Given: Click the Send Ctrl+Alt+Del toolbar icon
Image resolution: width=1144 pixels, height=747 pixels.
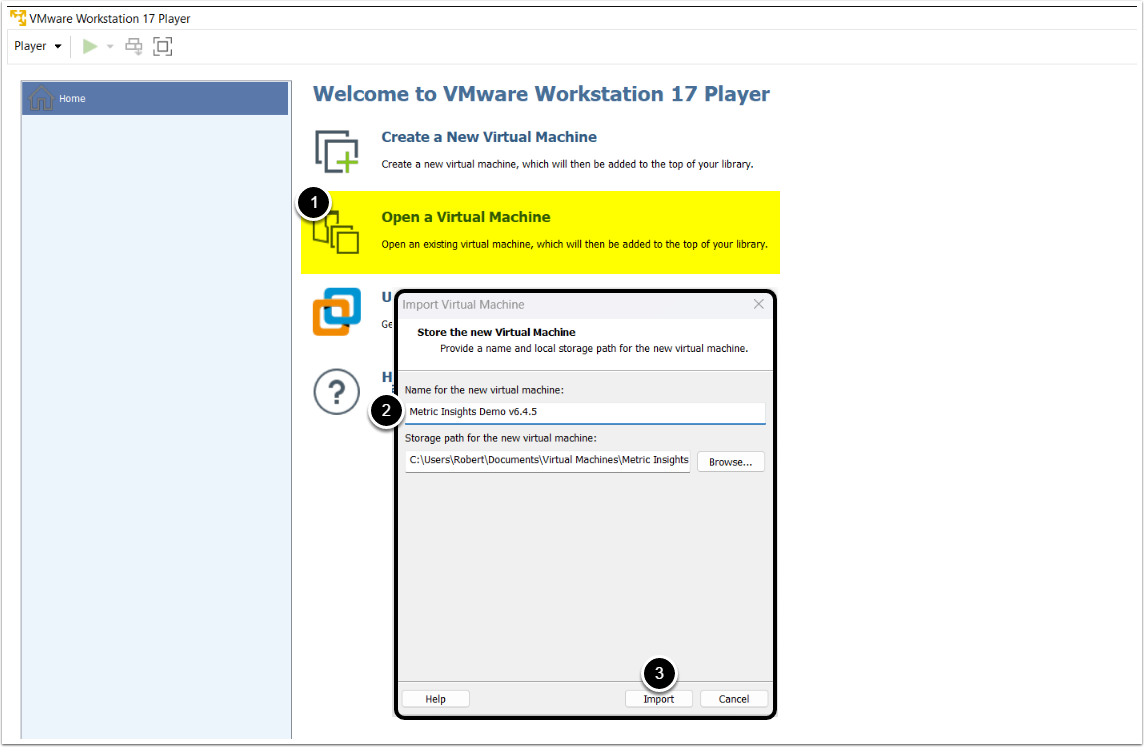Looking at the screenshot, I should pos(134,47).
